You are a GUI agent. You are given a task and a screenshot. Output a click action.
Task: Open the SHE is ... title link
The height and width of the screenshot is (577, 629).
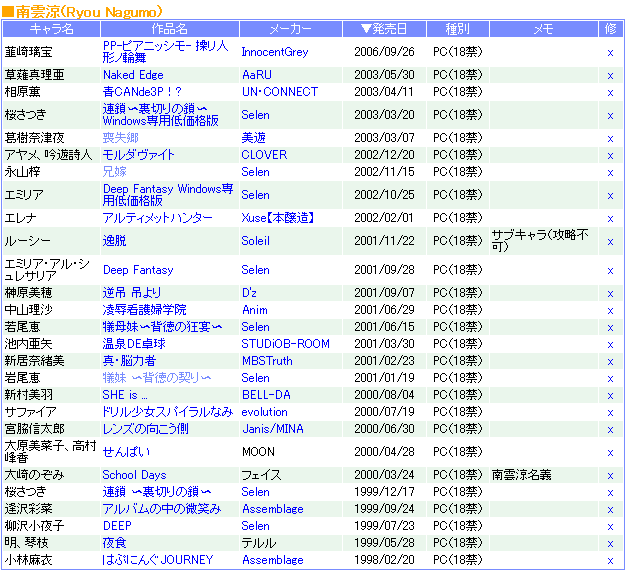(x=125, y=395)
